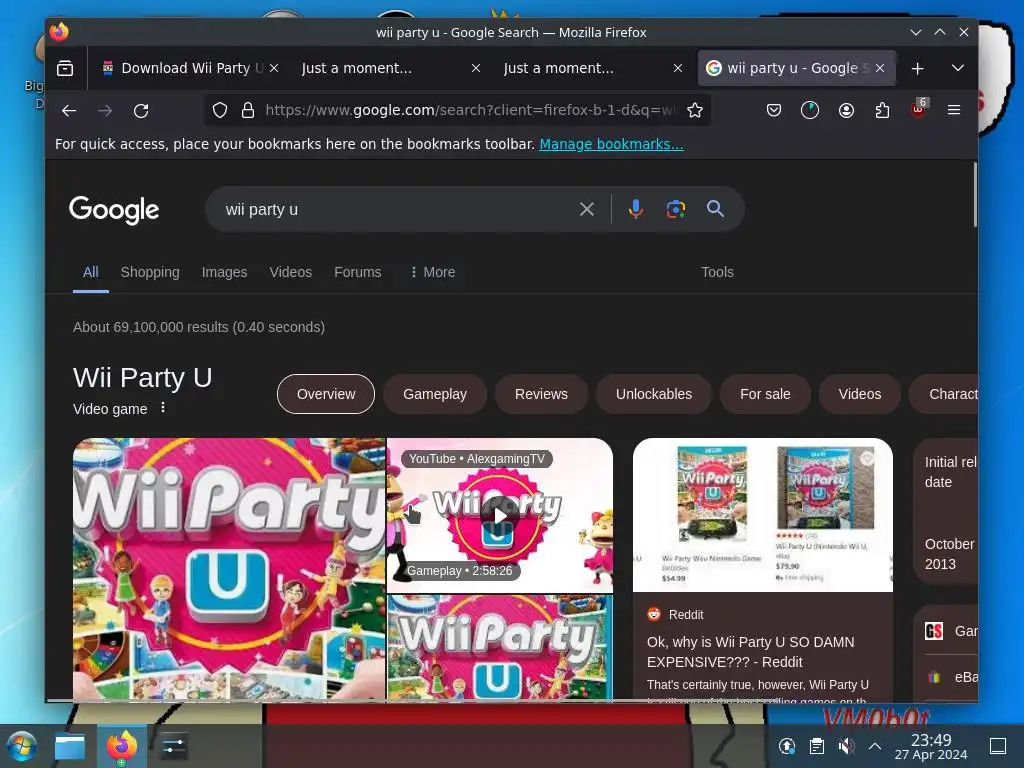Focus the Google search input field
1024x768 pixels.
[398, 209]
